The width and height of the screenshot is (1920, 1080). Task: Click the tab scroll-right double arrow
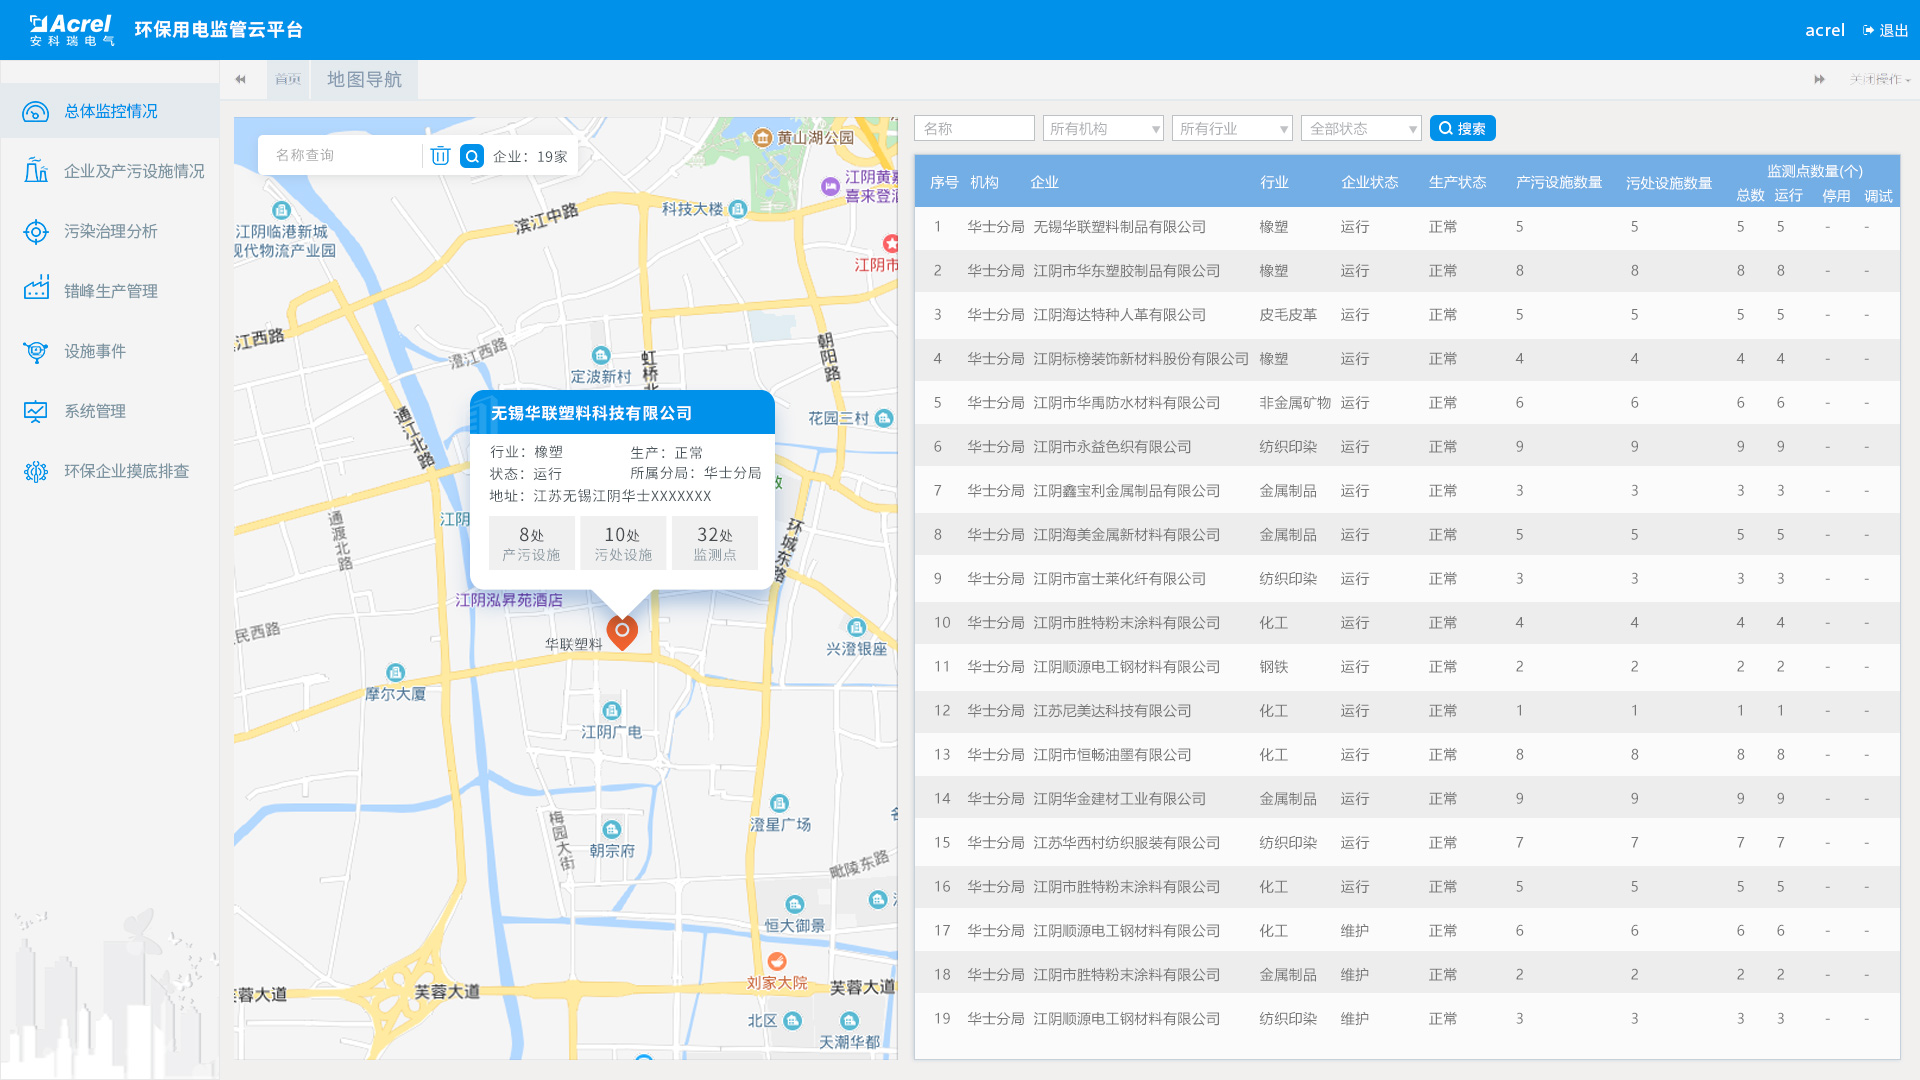1819,79
